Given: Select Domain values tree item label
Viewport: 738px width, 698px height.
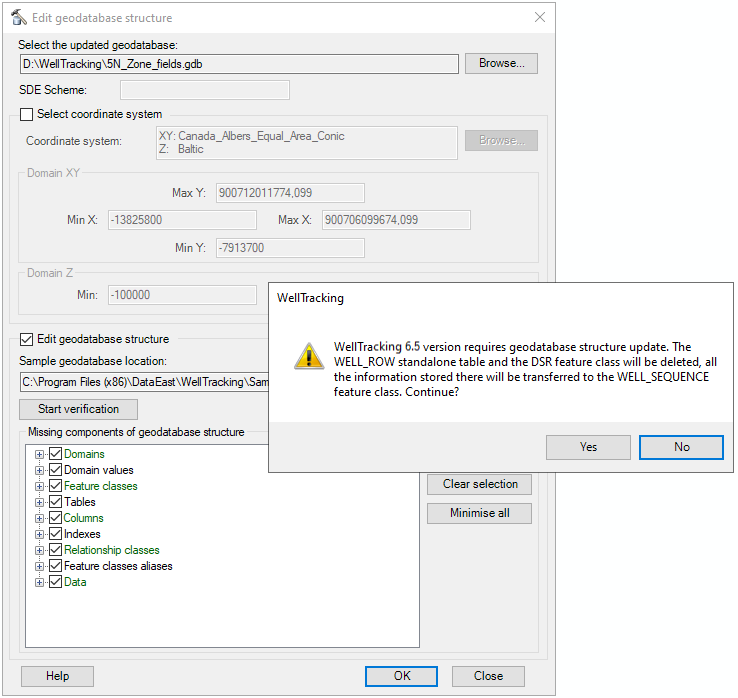Looking at the screenshot, I should click(99, 470).
